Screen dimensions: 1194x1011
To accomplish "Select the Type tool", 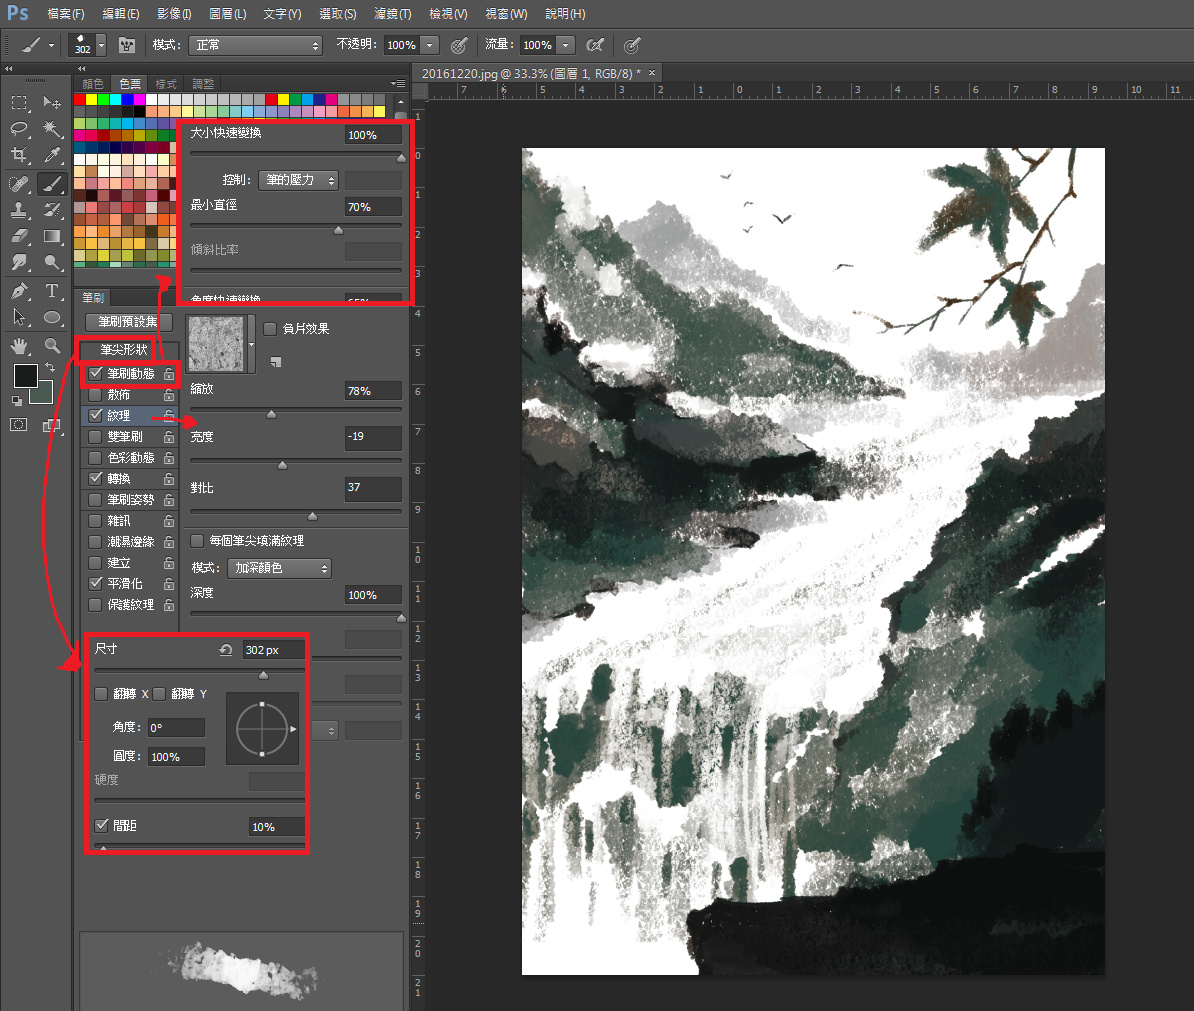I will [52, 291].
